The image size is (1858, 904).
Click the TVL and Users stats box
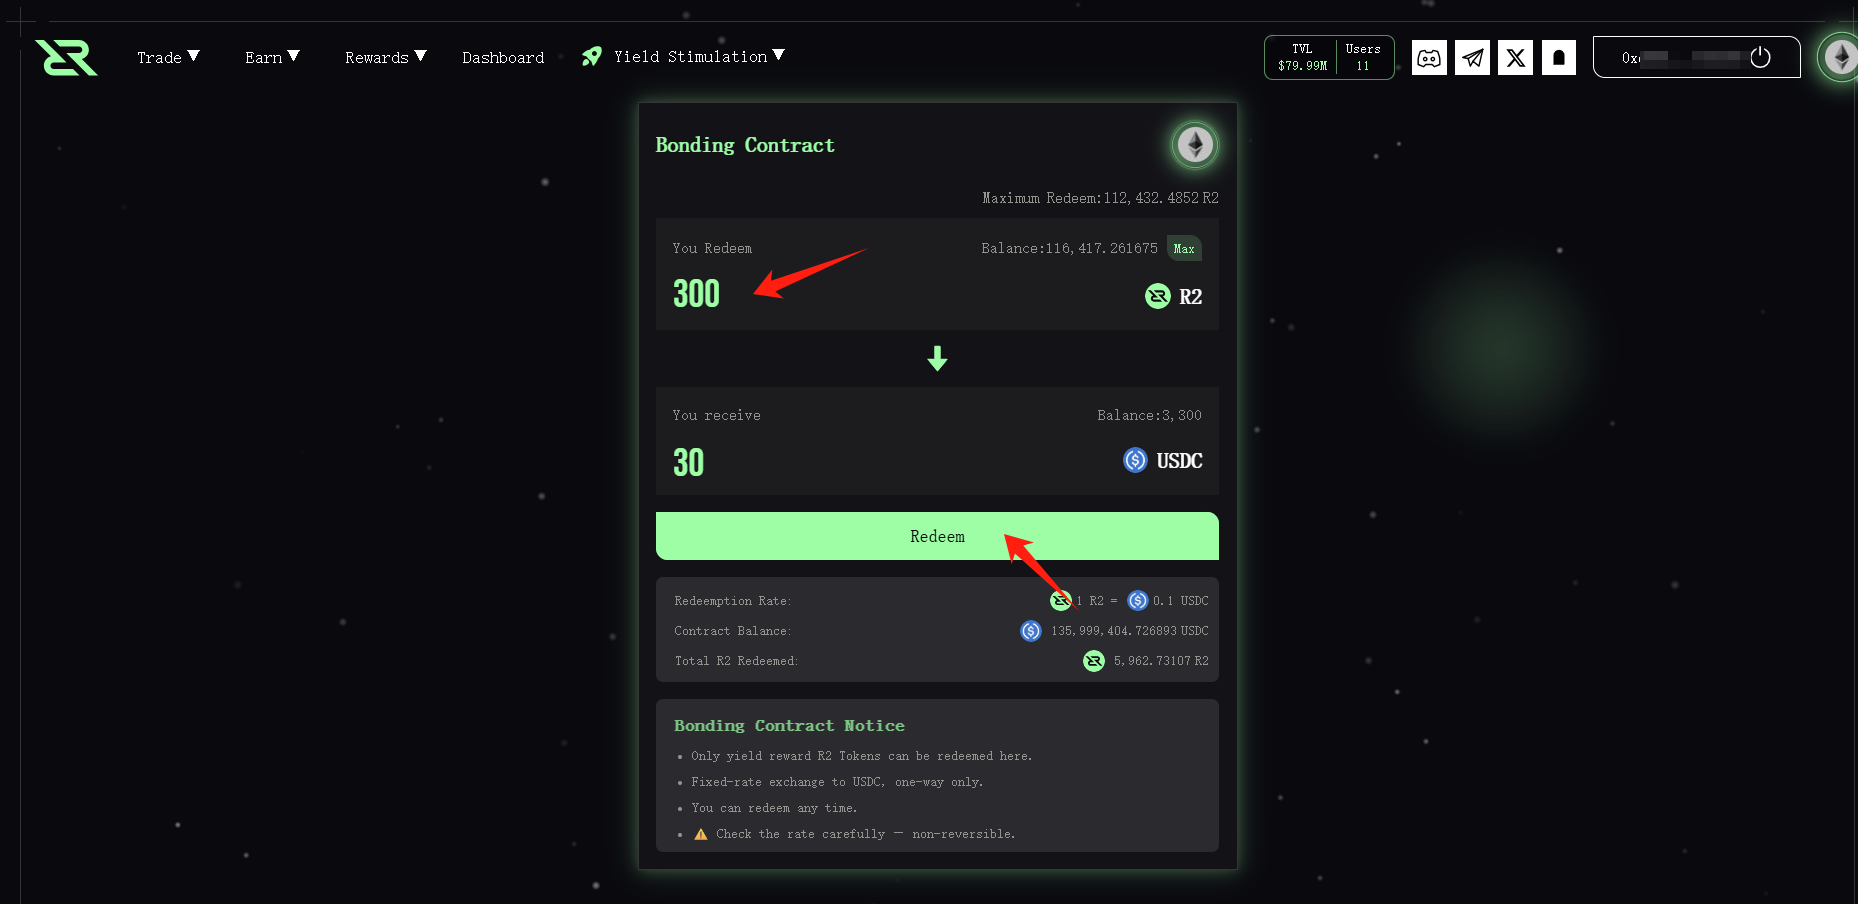(x=1329, y=57)
